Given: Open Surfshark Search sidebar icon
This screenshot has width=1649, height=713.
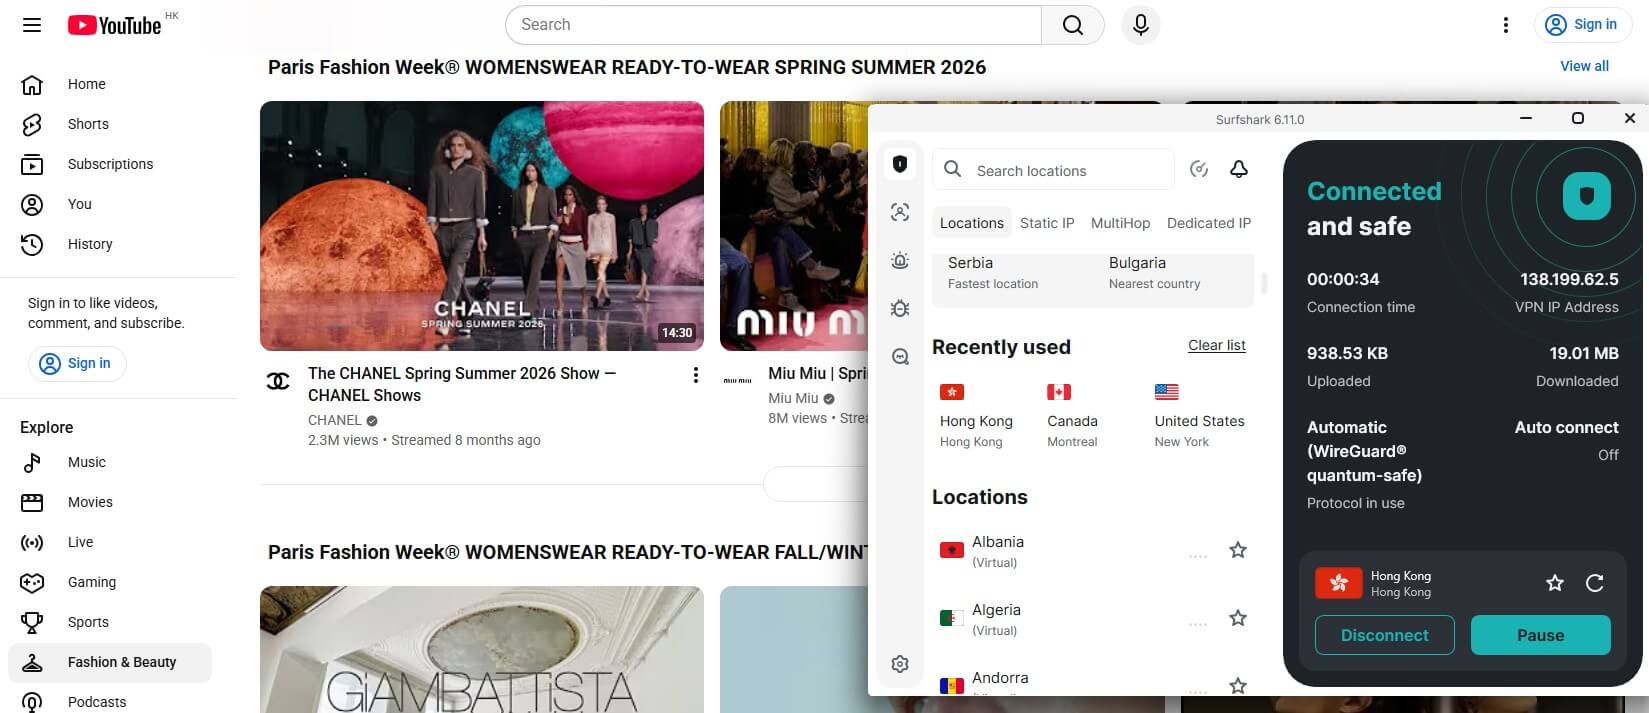Looking at the screenshot, I should click(x=900, y=357).
